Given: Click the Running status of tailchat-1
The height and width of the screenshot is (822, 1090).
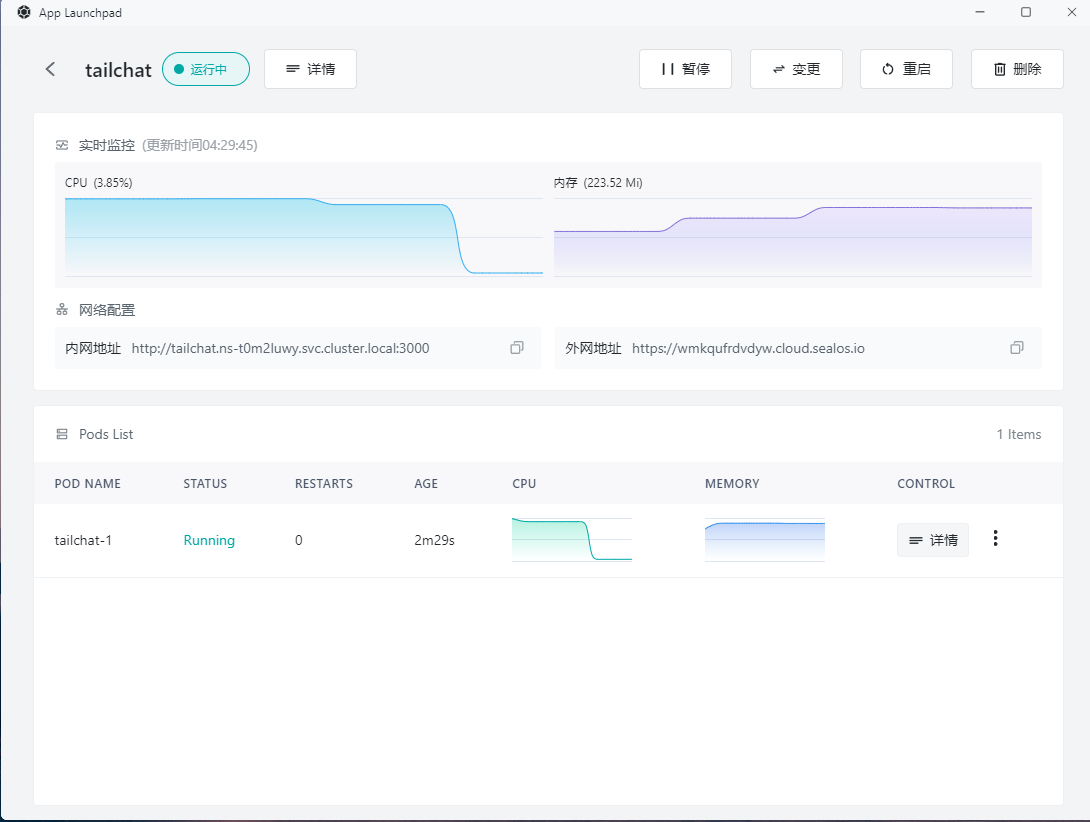Looking at the screenshot, I should point(209,540).
